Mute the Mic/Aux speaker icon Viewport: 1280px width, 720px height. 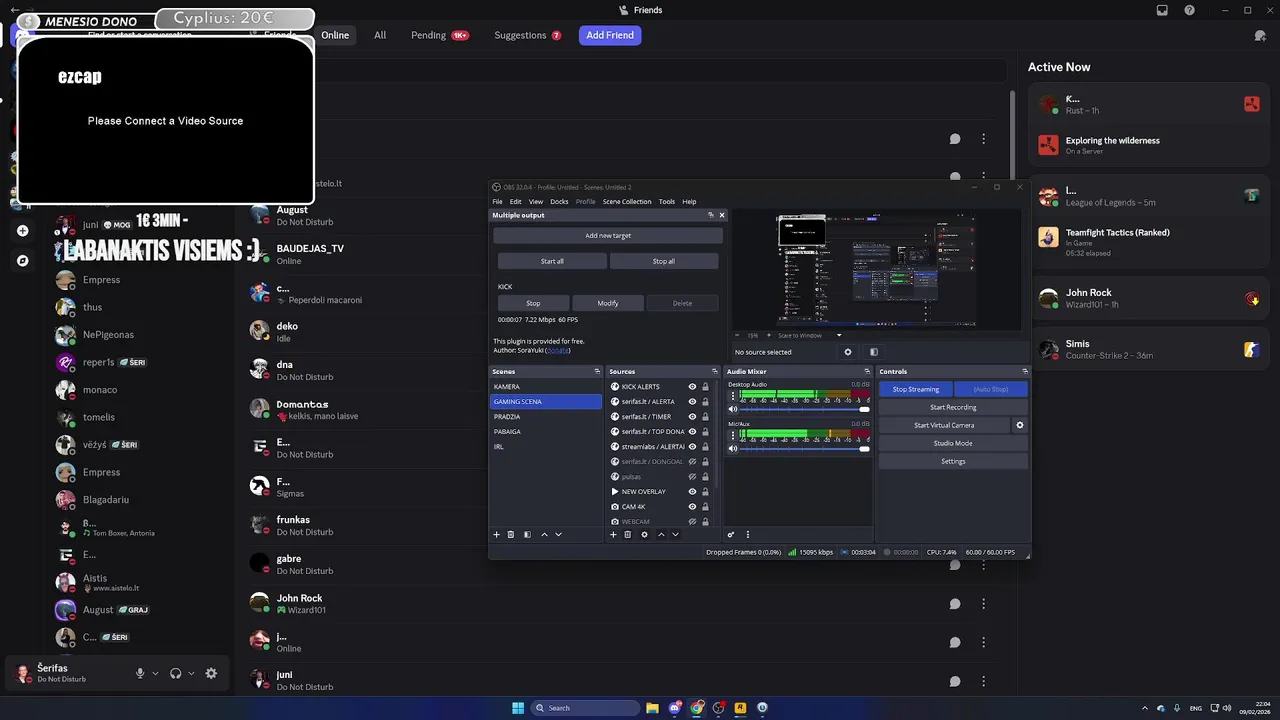(x=733, y=448)
